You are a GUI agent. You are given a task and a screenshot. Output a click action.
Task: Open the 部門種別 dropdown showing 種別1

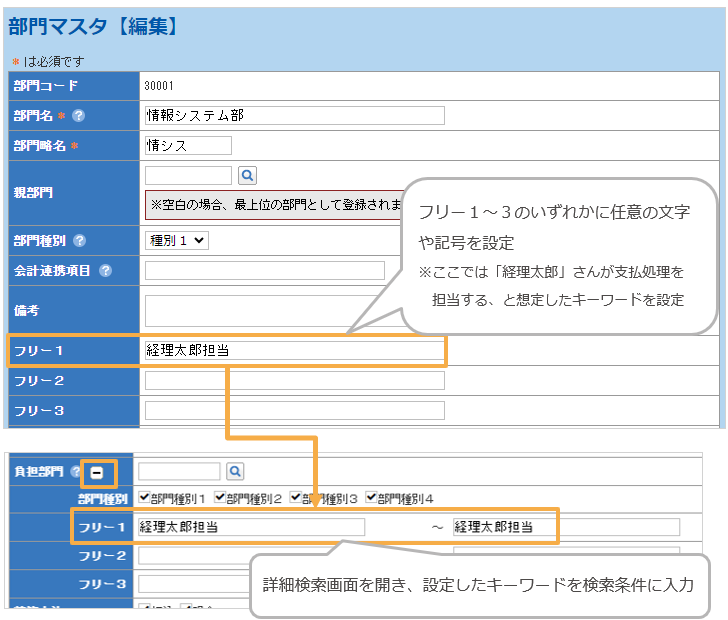pyautogui.click(x=177, y=240)
